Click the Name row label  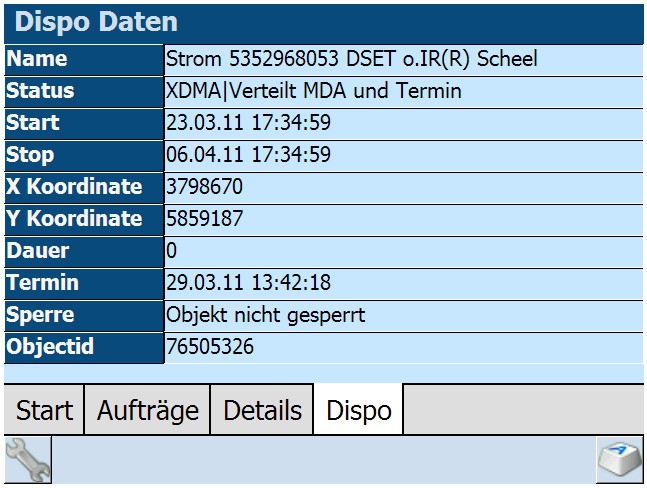tap(84, 59)
